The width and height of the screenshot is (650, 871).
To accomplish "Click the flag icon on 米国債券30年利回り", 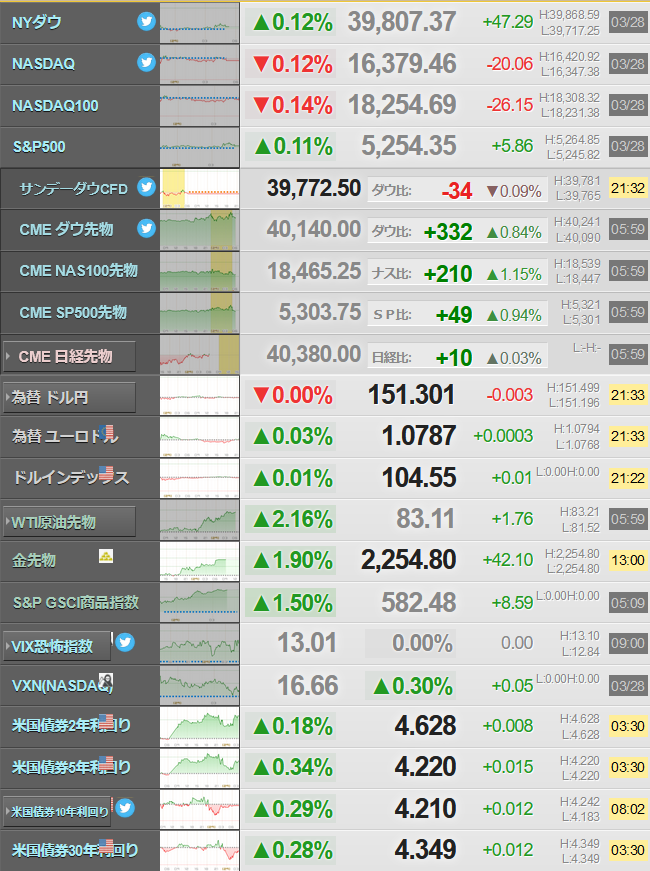I will (106, 846).
